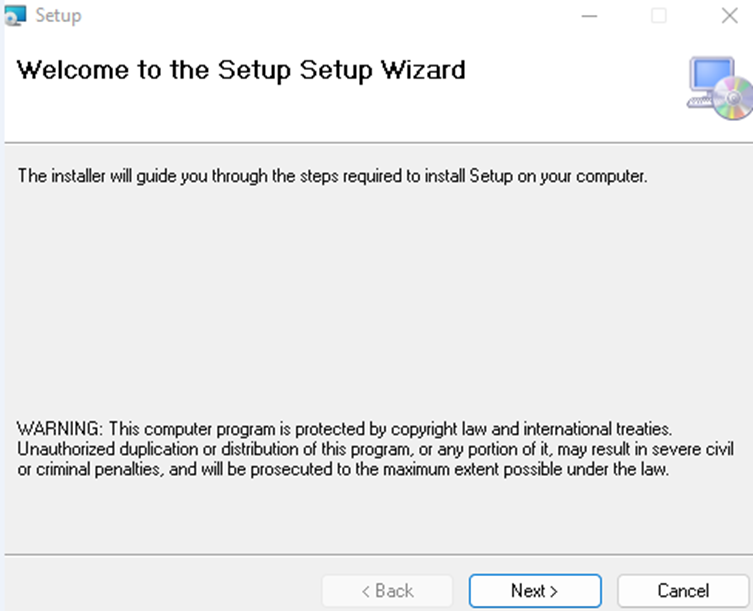Screen dimensions: 753x611
Task: Click the disabled Back button
Action: [x=387, y=591]
